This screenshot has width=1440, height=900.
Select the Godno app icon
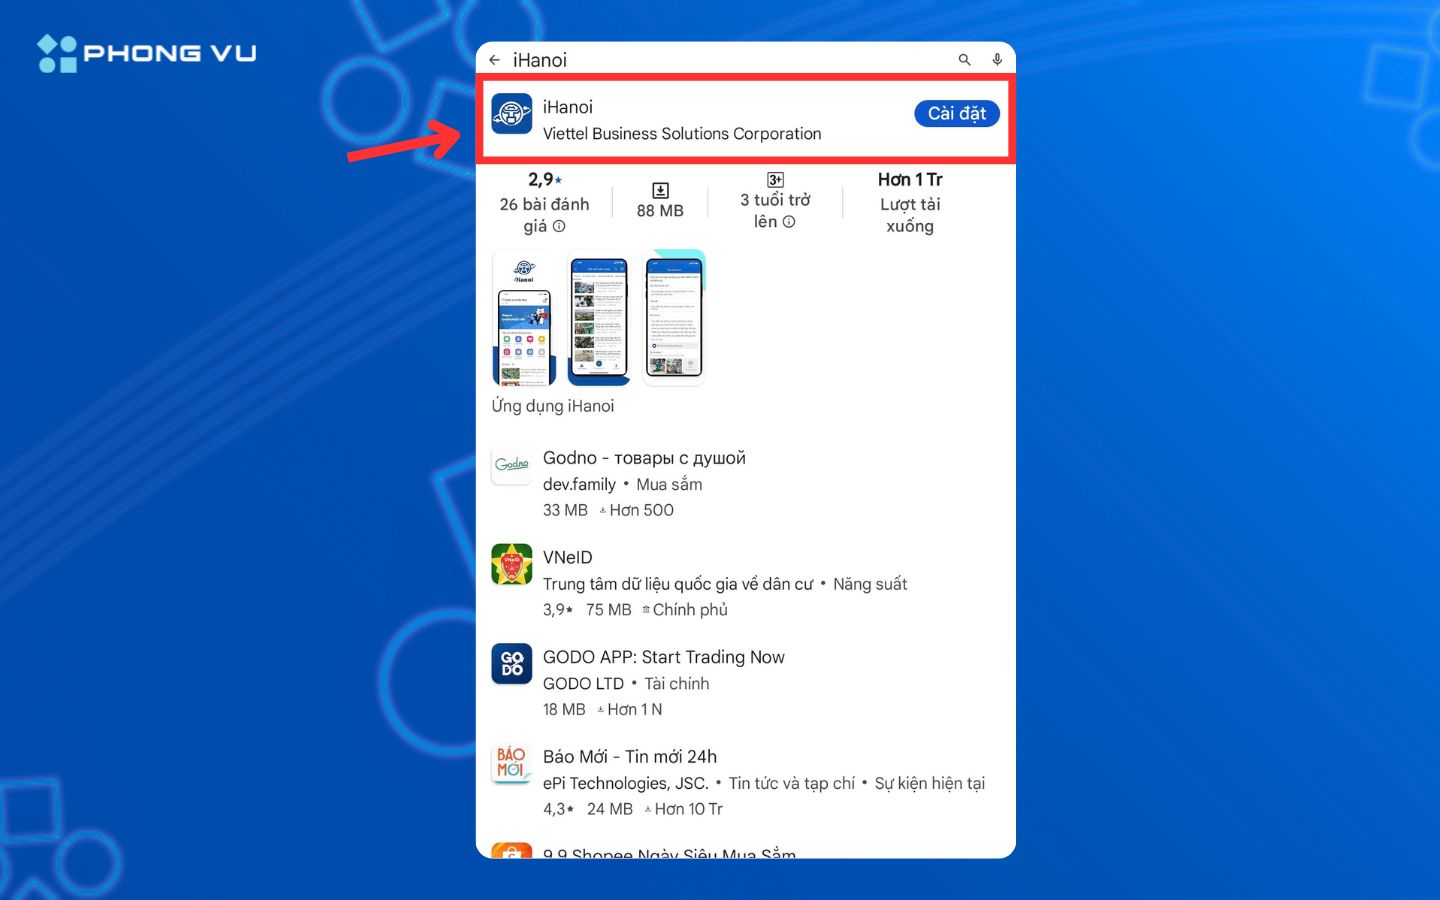tap(511, 464)
